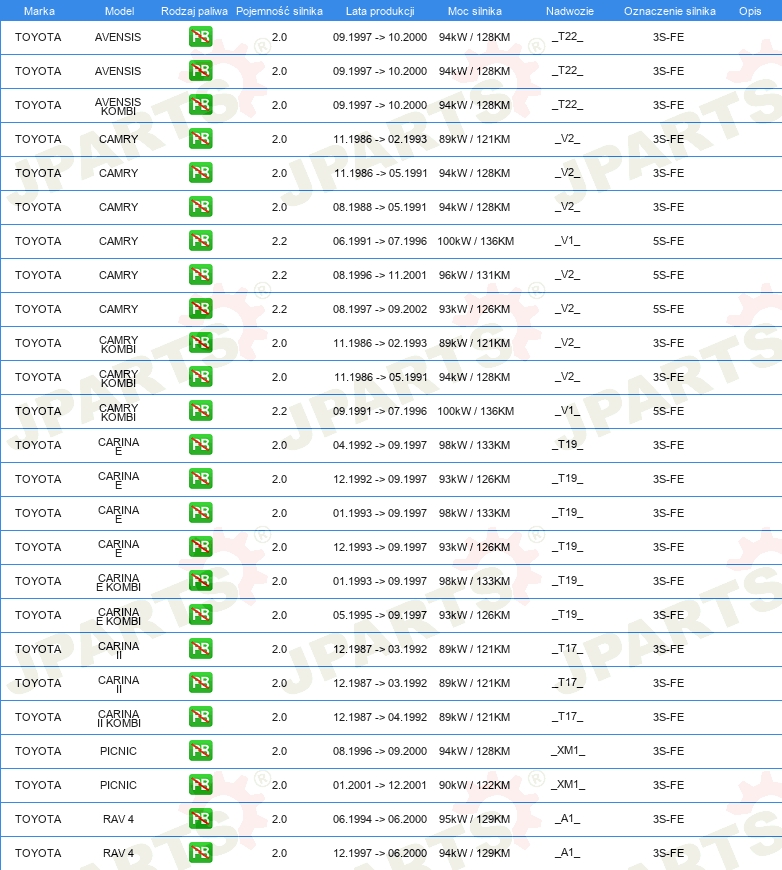Click the Opis column header
Image resolution: width=782 pixels, height=870 pixels.
[x=750, y=11]
